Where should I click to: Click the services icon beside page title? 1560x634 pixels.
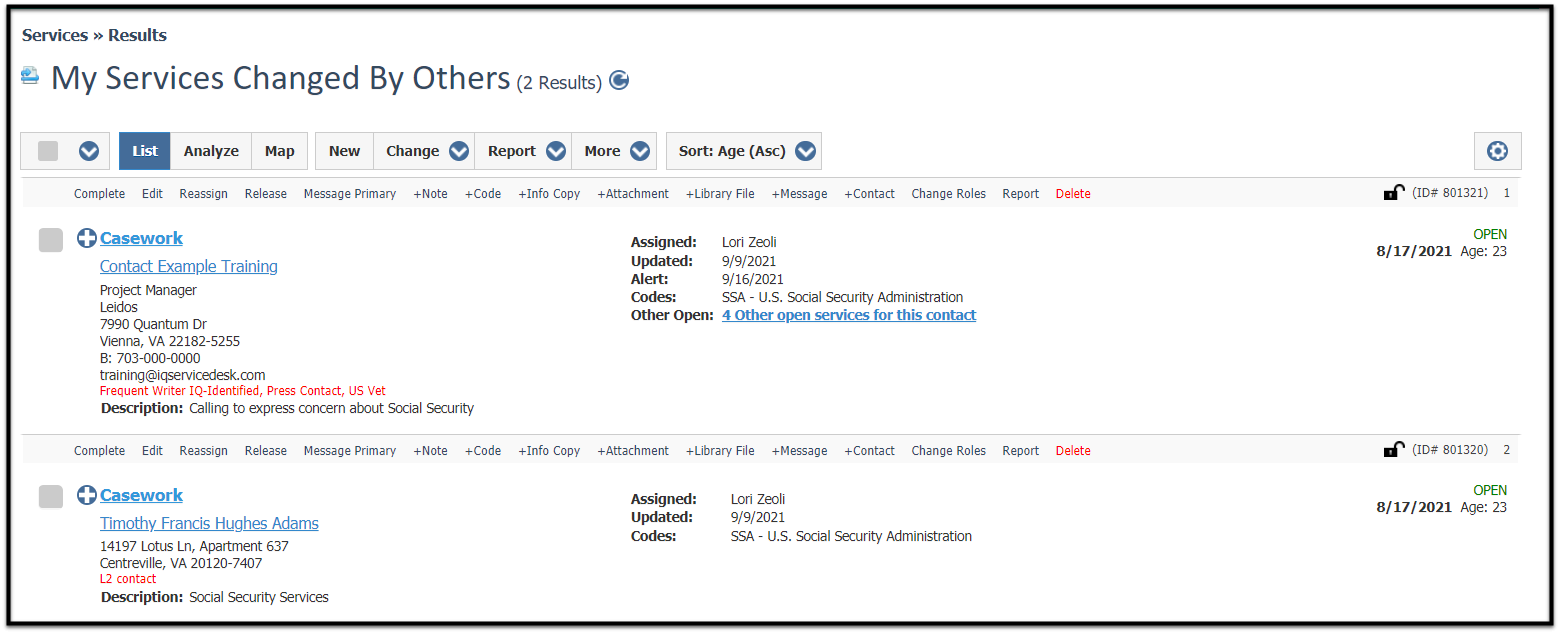point(30,75)
